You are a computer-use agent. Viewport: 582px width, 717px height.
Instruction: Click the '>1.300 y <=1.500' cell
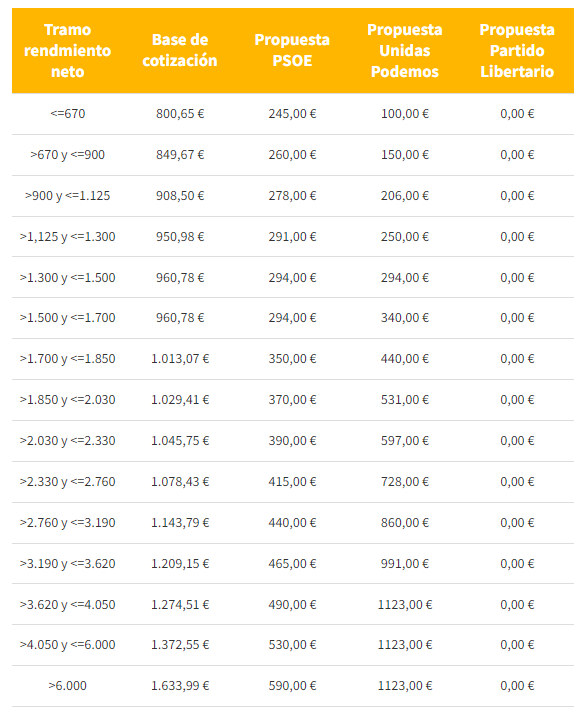(68, 278)
